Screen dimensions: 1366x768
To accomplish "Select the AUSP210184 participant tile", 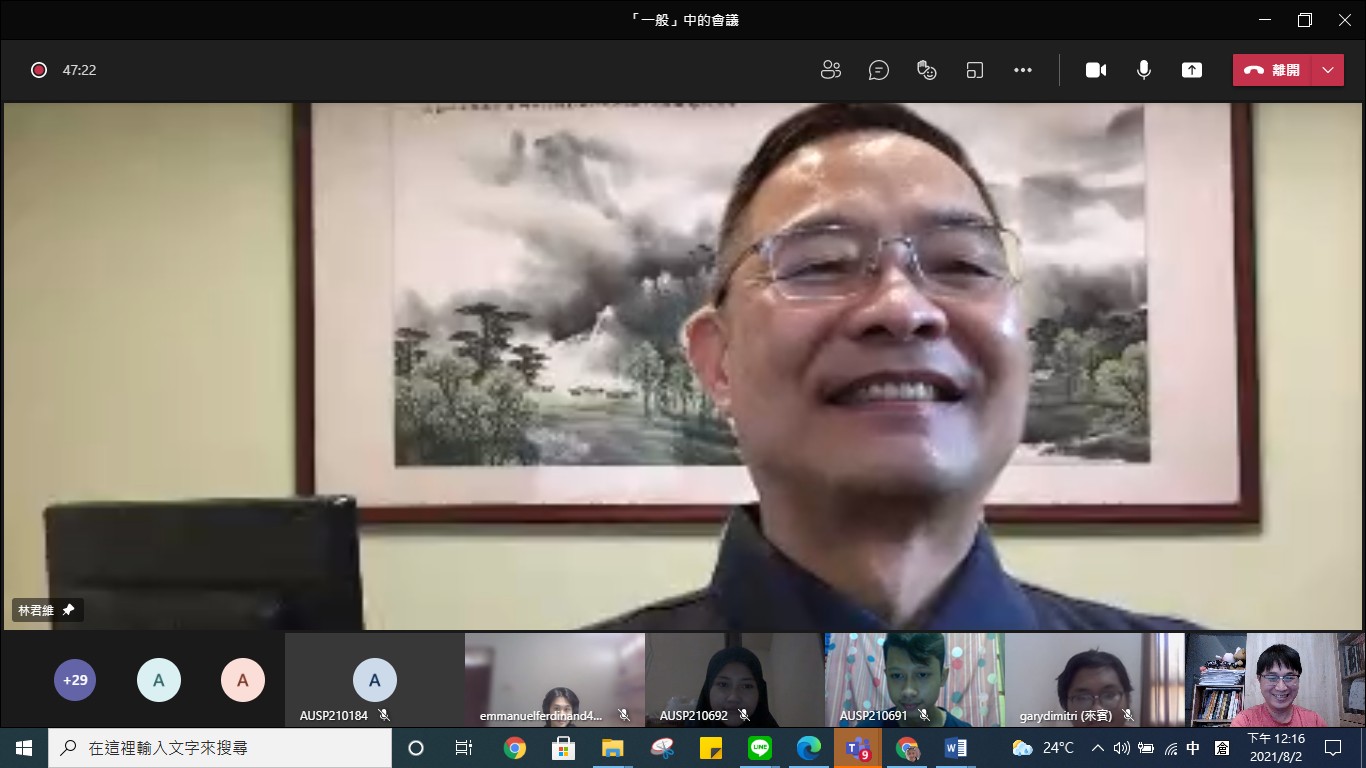I will (x=374, y=680).
